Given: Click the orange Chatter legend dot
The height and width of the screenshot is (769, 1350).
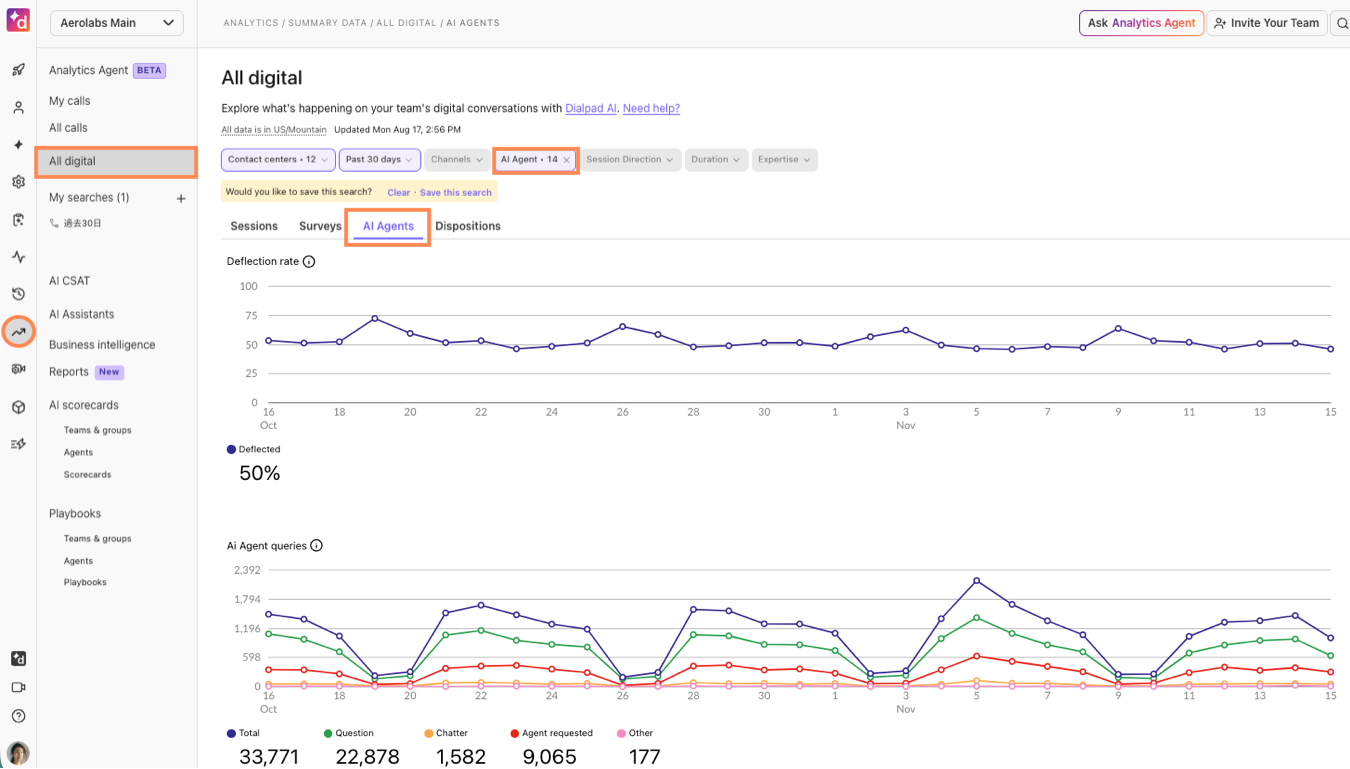Looking at the screenshot, I should [x=428, y=734].
